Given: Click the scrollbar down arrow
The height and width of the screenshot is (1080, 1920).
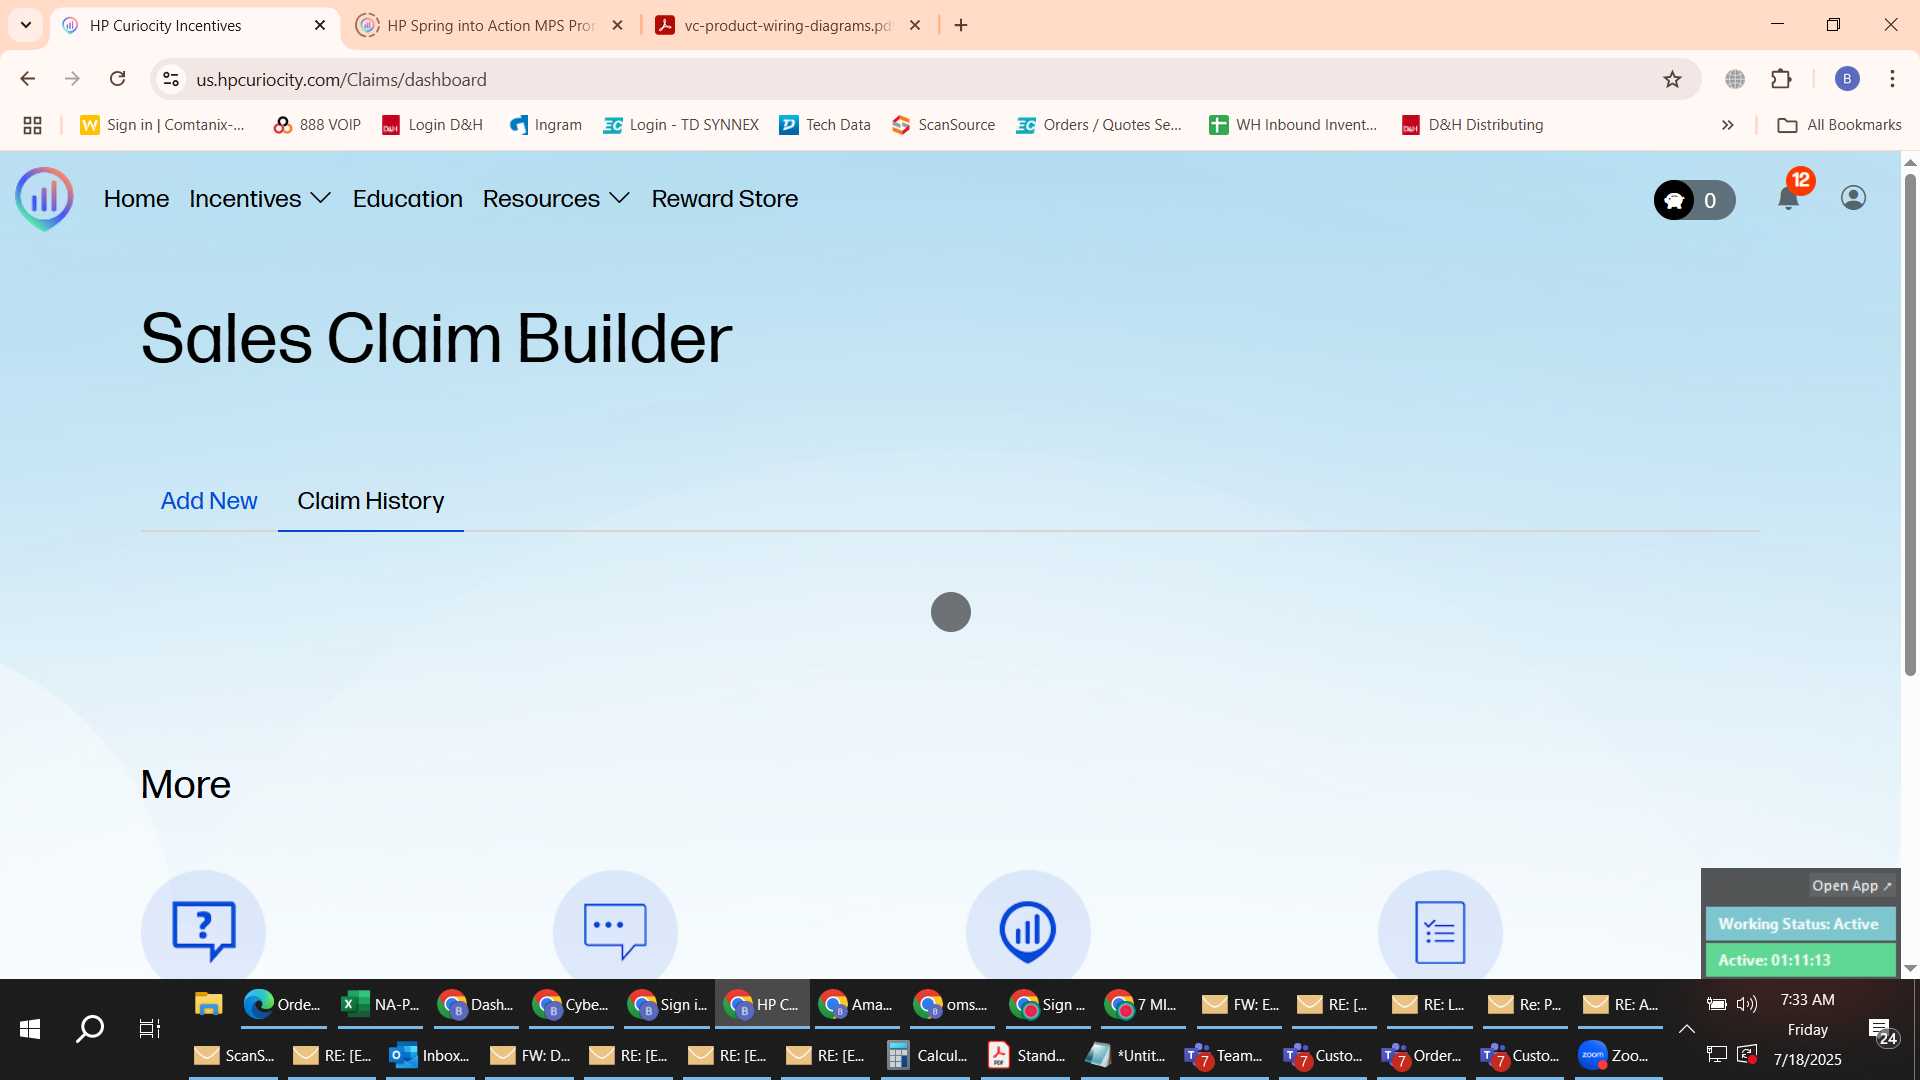Looking at the screenshot, I should (1910, 968).
